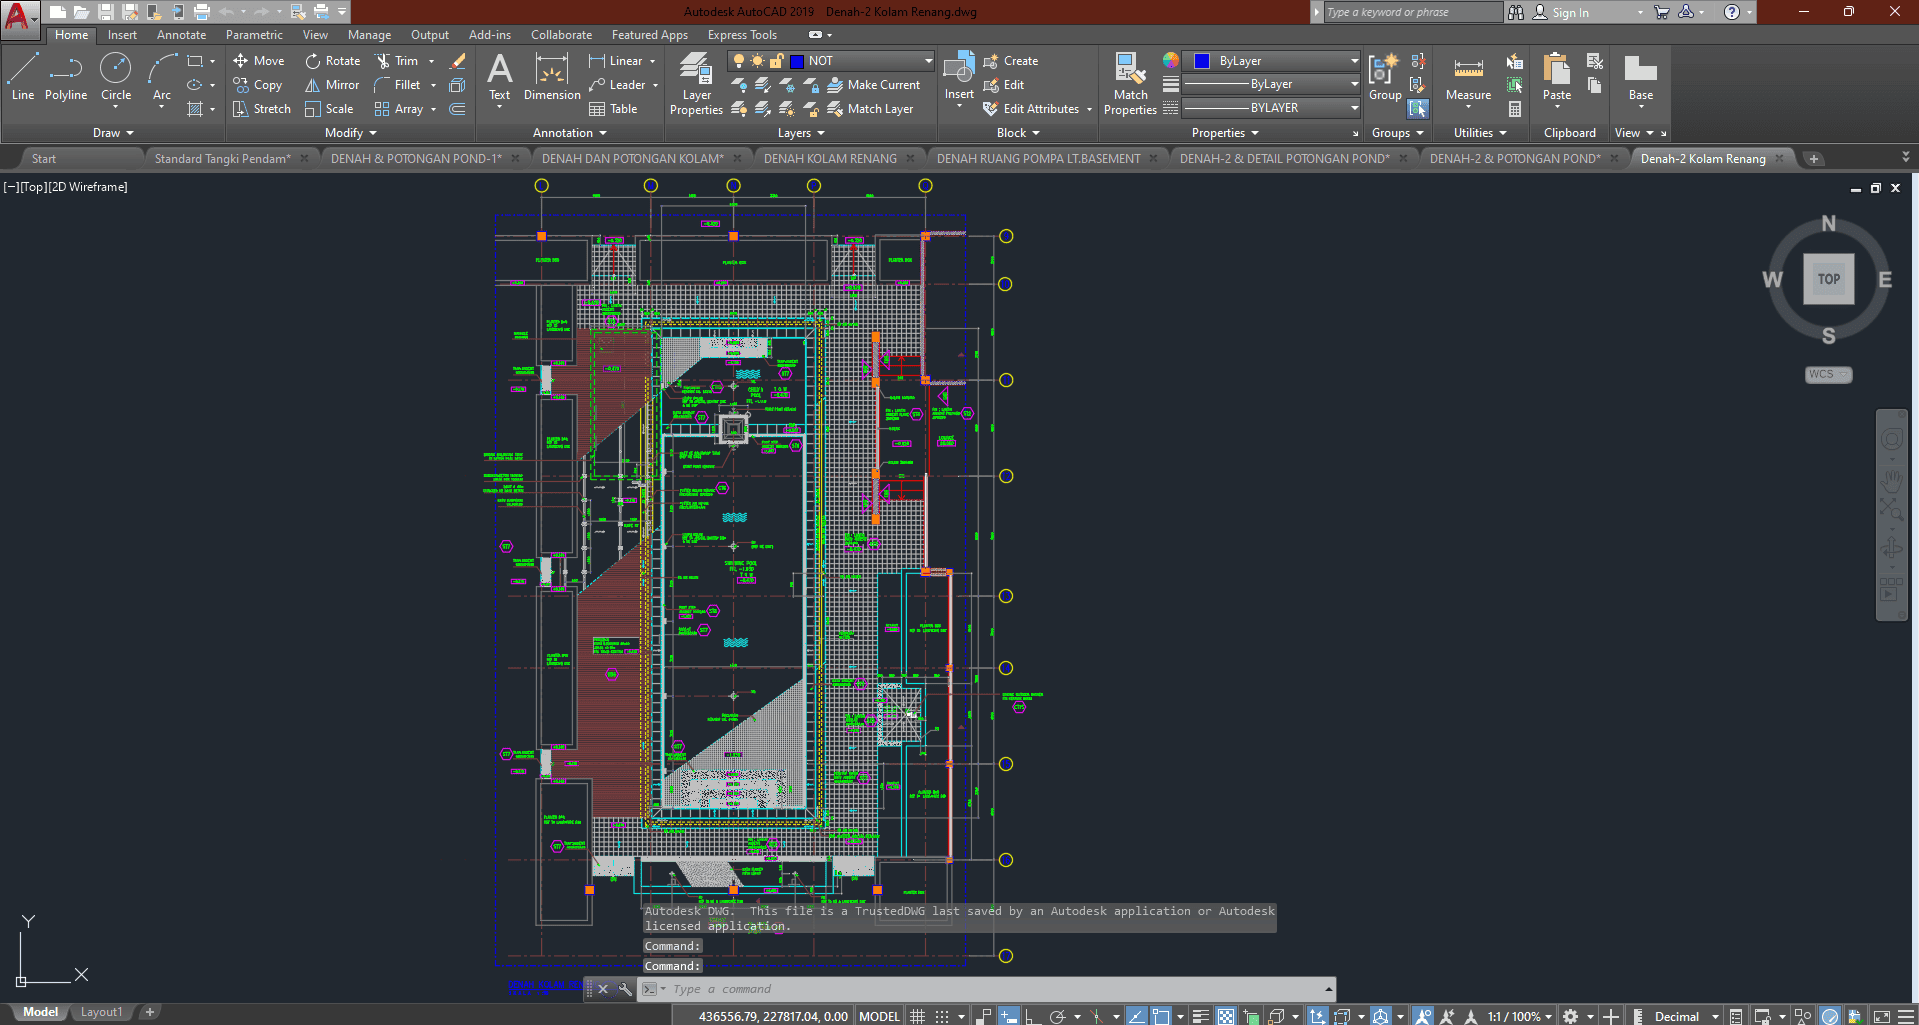
Task: Click the blue ByLayer color swatch
Action: (1202, 61)
